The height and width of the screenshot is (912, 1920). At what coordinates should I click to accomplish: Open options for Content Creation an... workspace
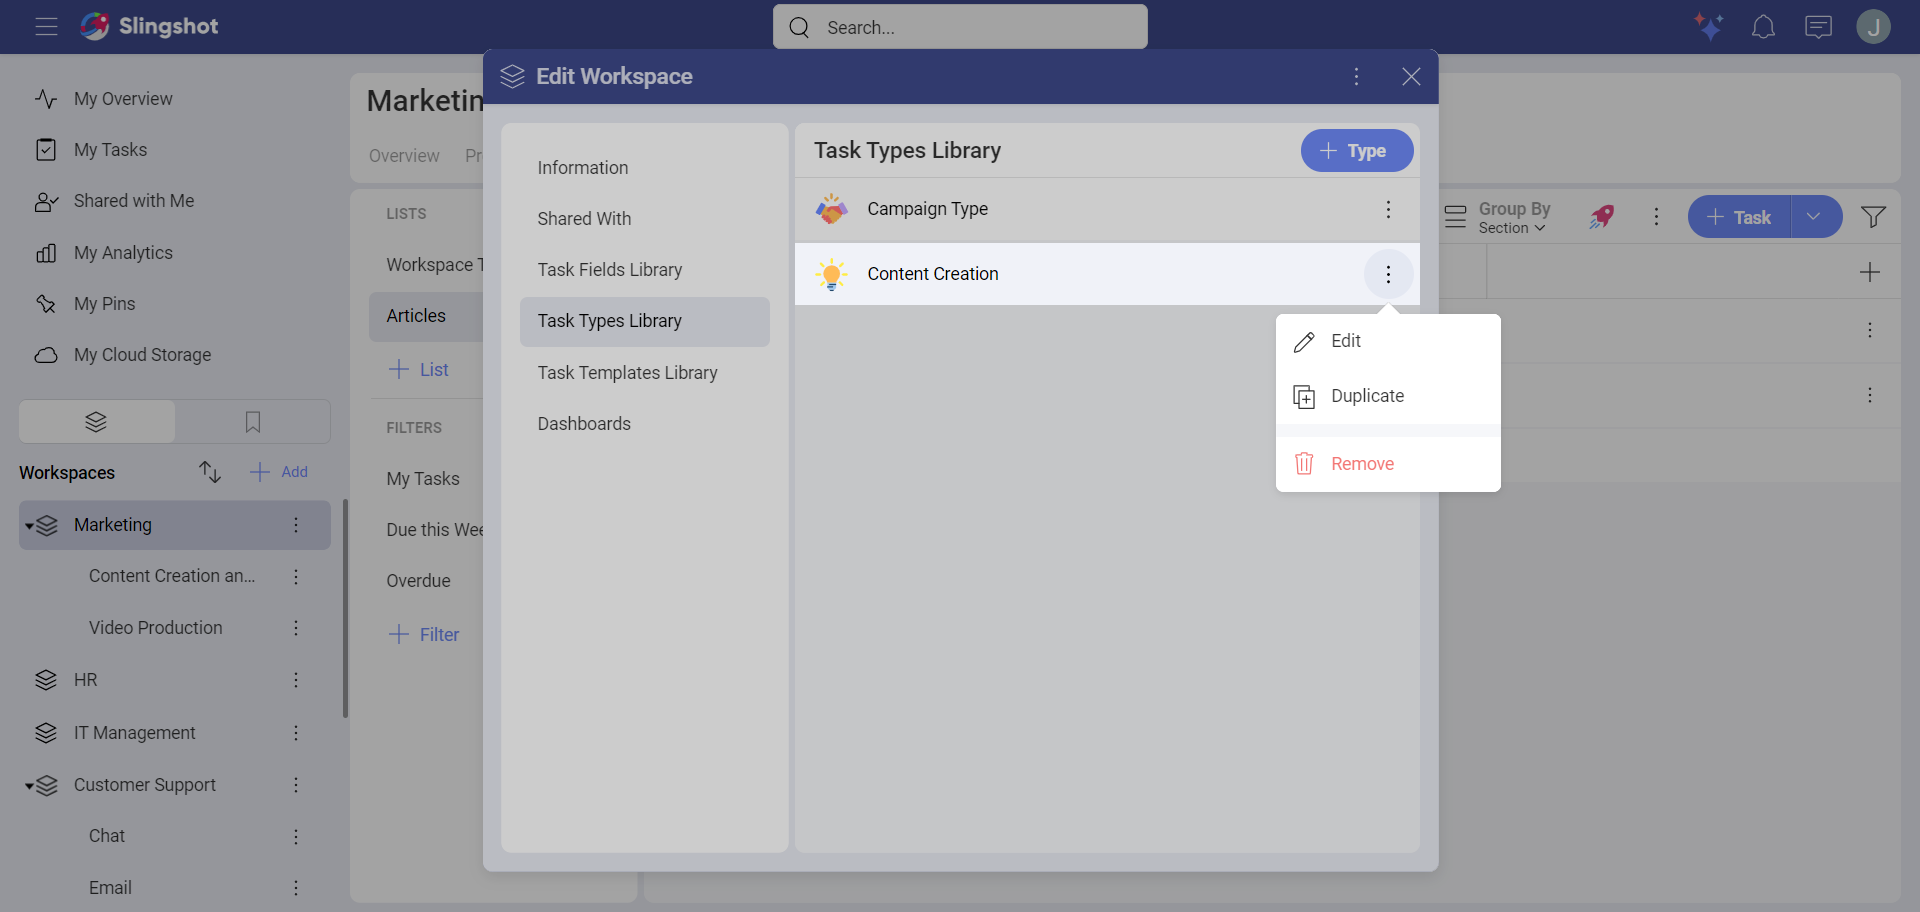tap(296, 576)
